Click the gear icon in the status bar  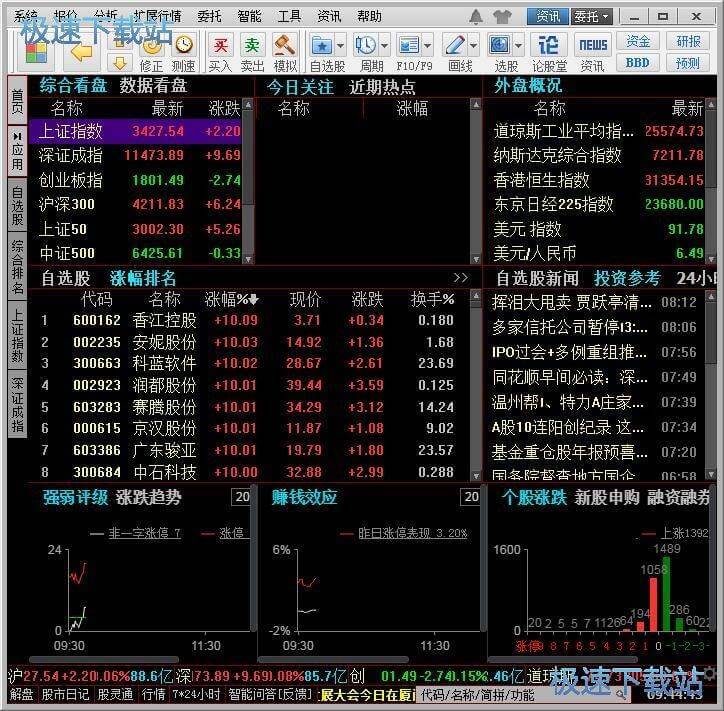coord(712,674)
